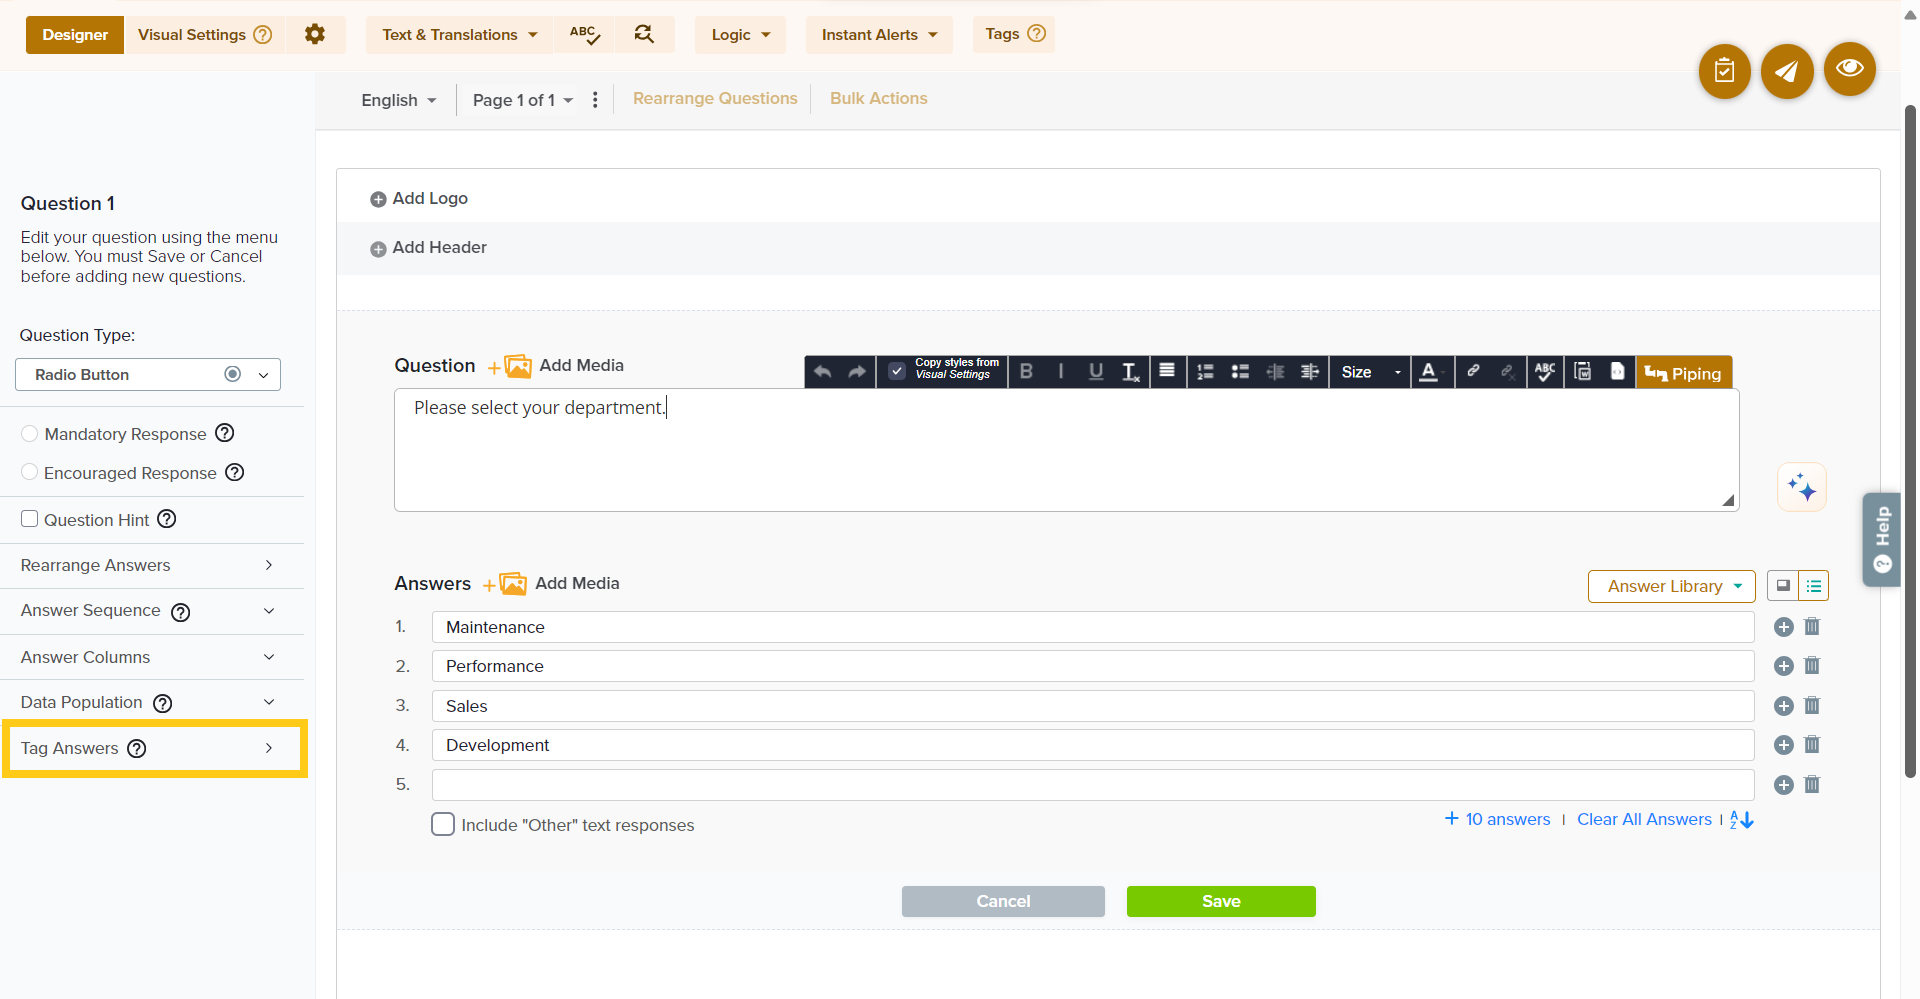Click the Clear All Answers link
Viewport: 1920px width, 999px height.
pos(1644,820)
